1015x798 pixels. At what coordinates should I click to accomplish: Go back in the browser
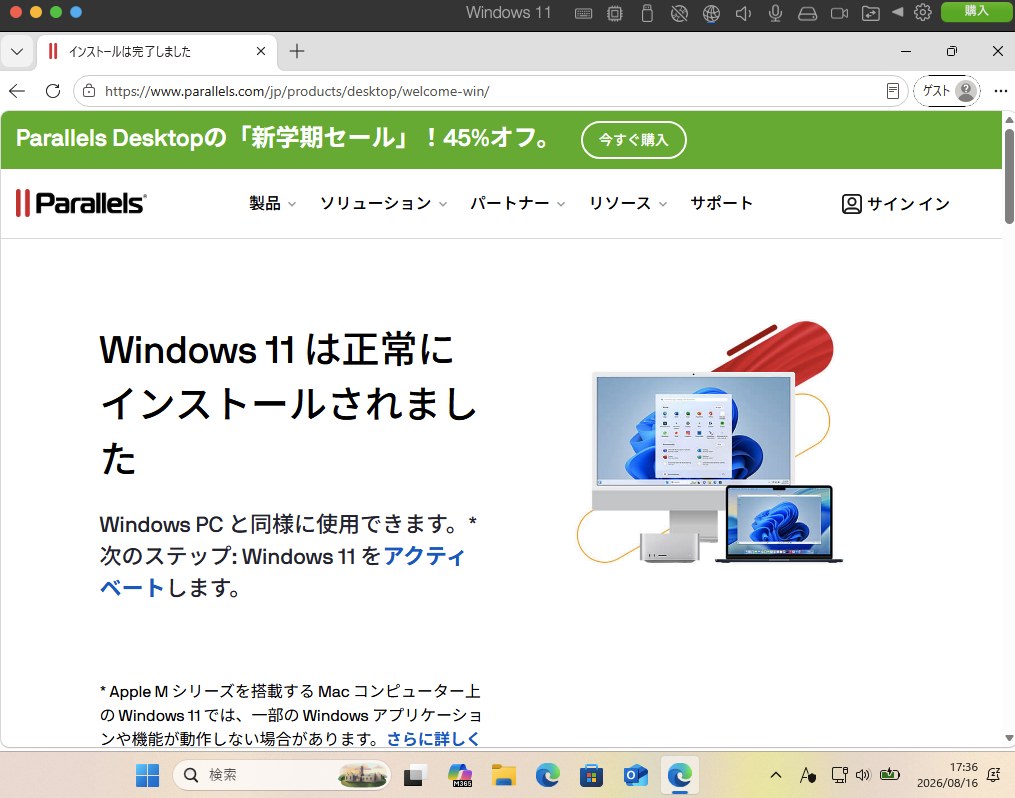coord(17,91)
